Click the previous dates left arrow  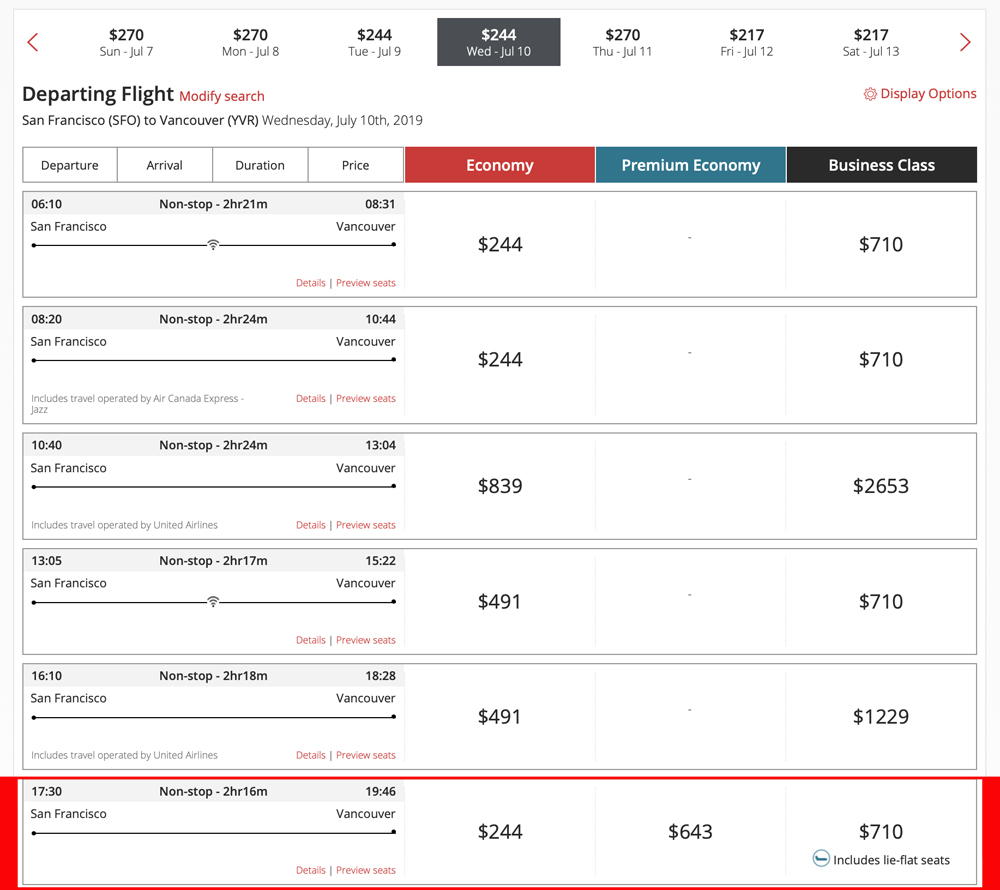pos(32,42)
